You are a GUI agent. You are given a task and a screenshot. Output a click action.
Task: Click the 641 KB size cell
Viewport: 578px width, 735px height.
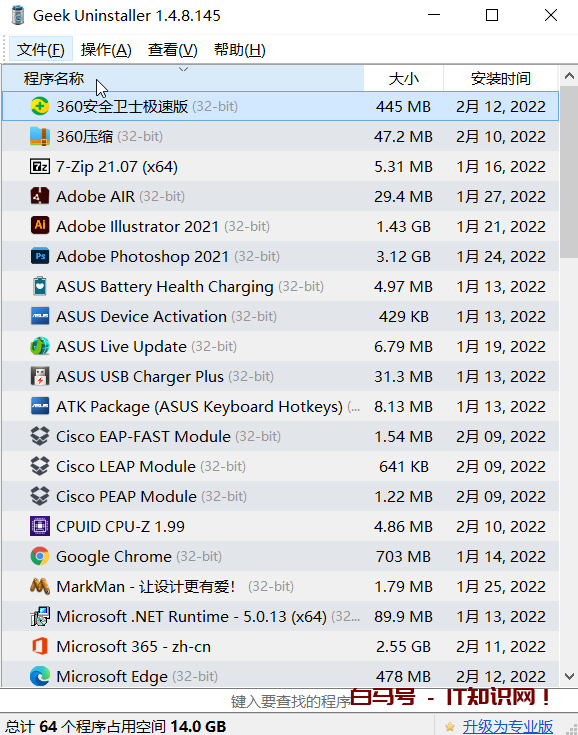[x=404, y=466]
